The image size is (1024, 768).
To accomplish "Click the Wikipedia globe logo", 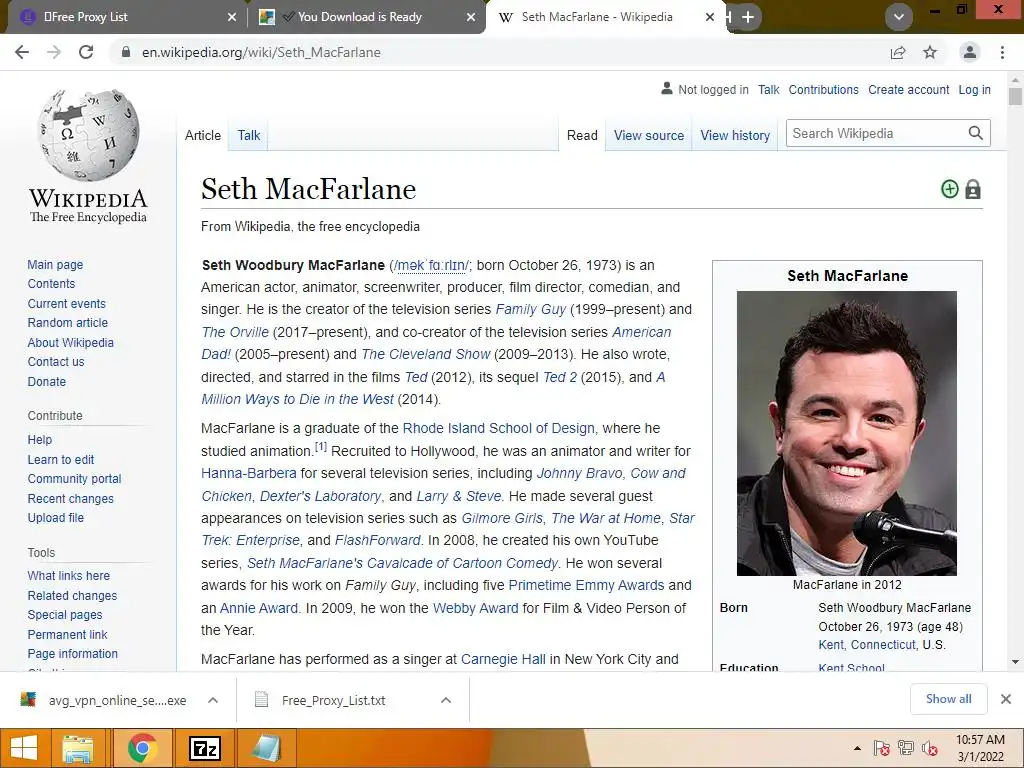I will tap(88, 135).
